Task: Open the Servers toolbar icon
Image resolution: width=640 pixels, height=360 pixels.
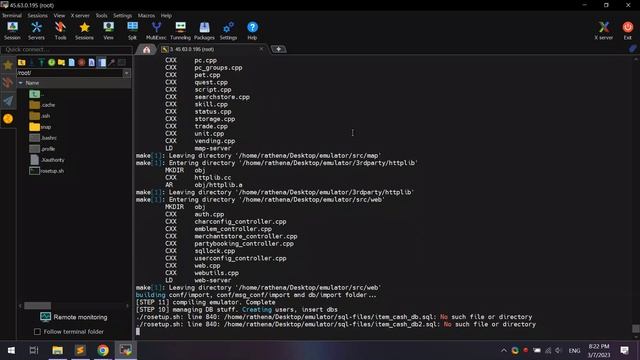Action: coord(36,31)
